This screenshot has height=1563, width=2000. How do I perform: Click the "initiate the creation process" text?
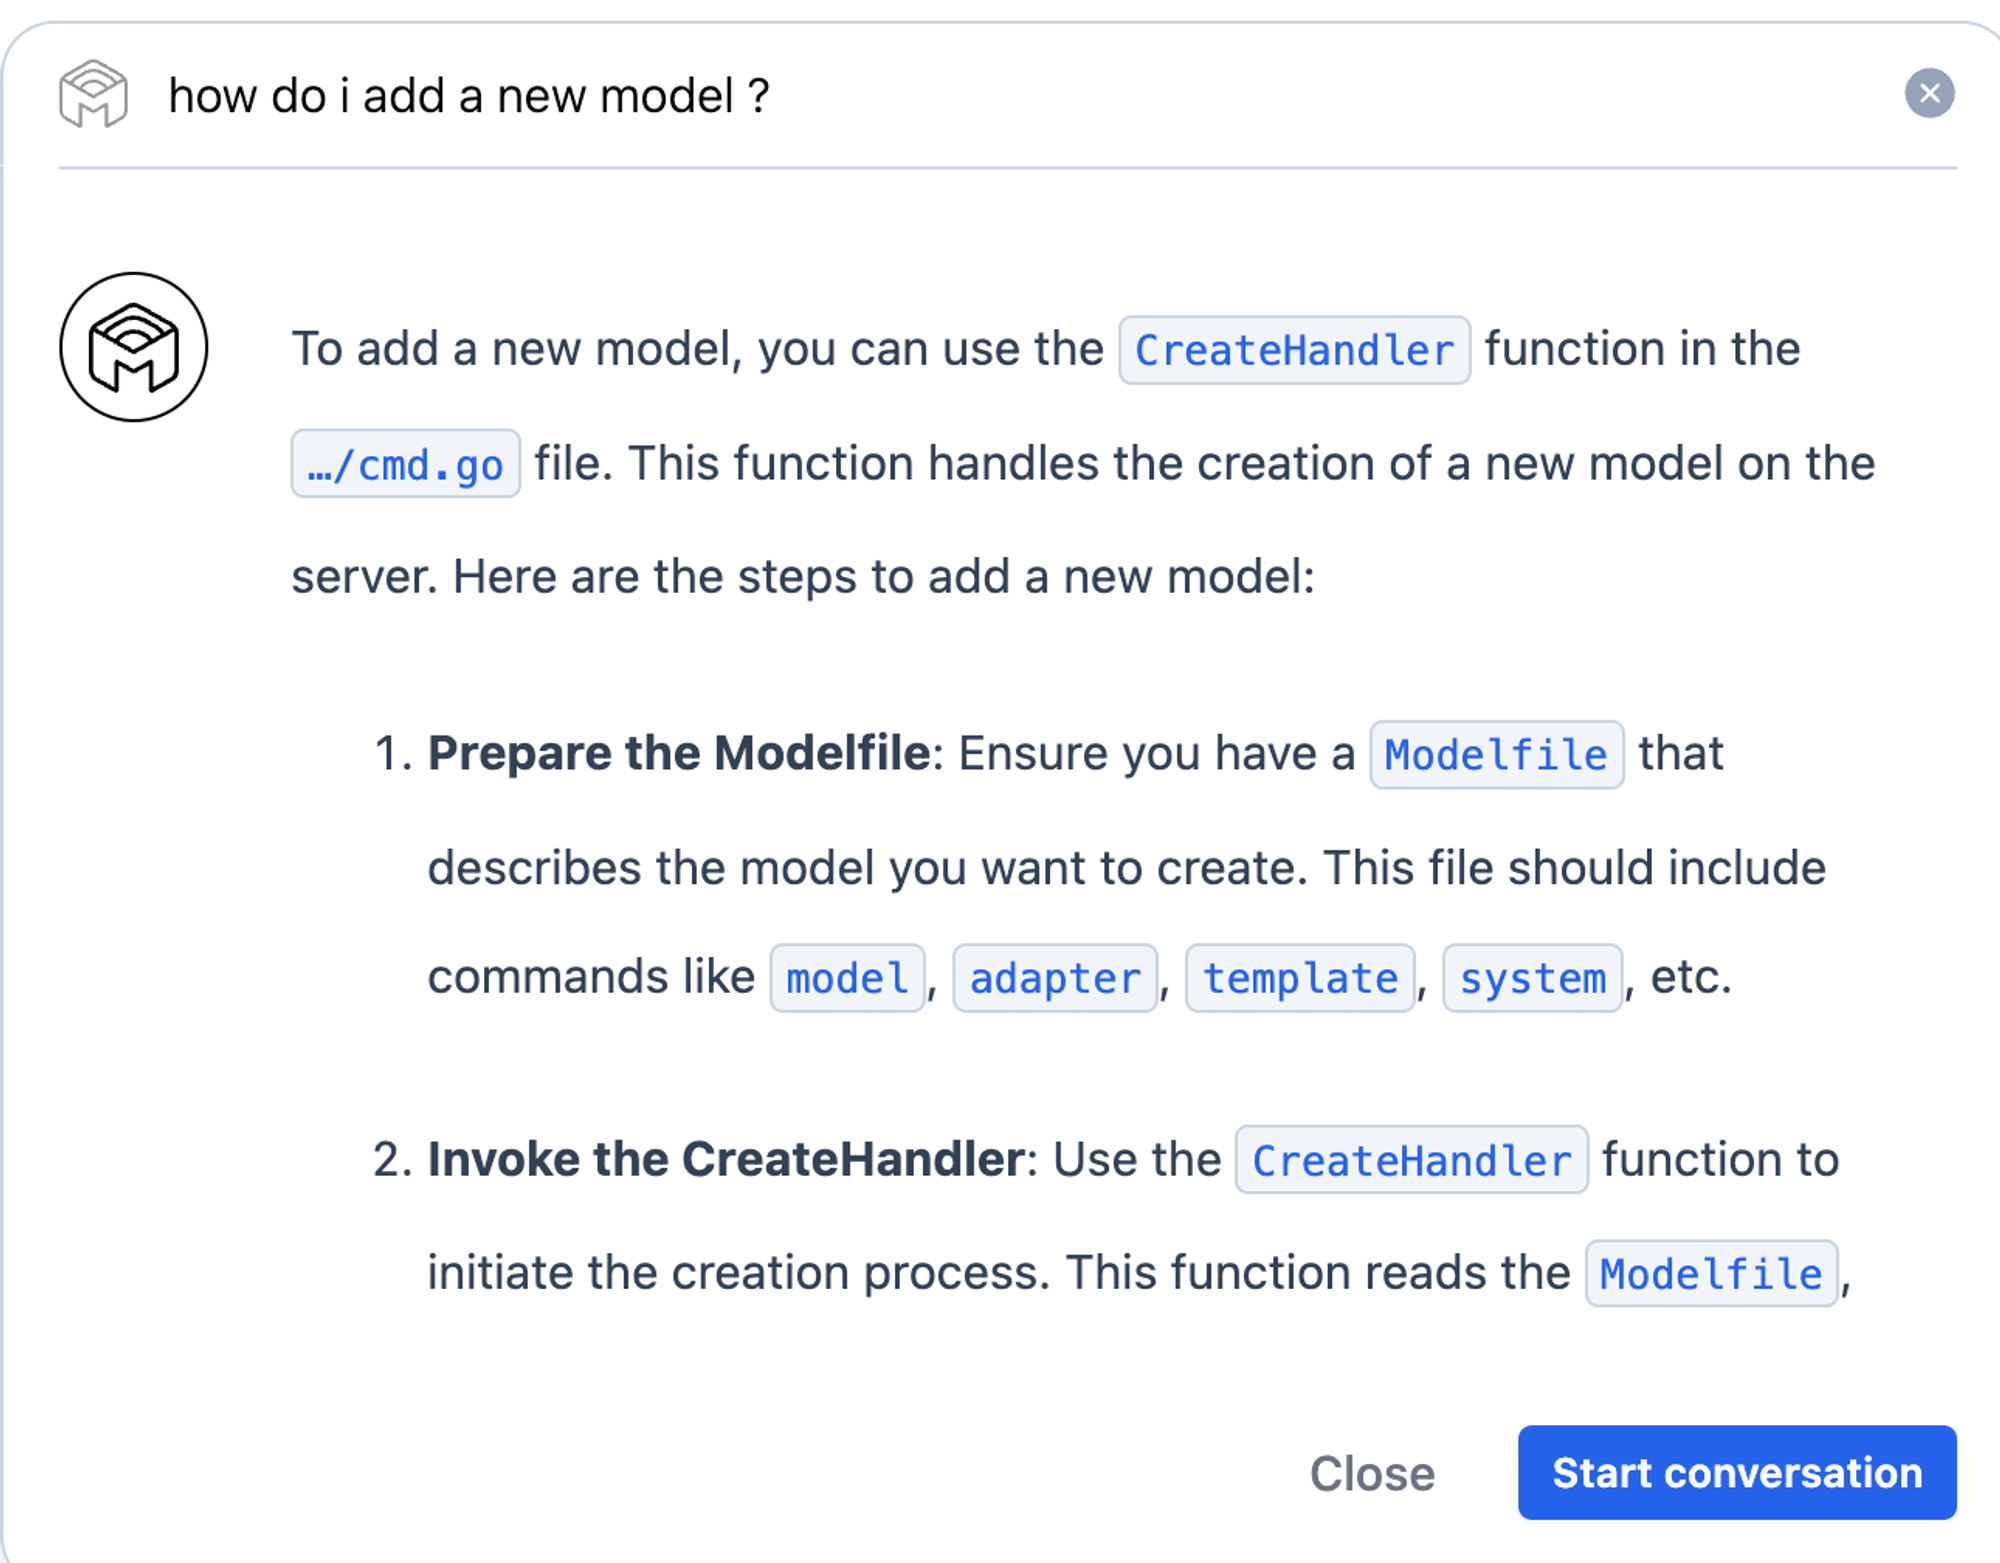[738, 1273]
